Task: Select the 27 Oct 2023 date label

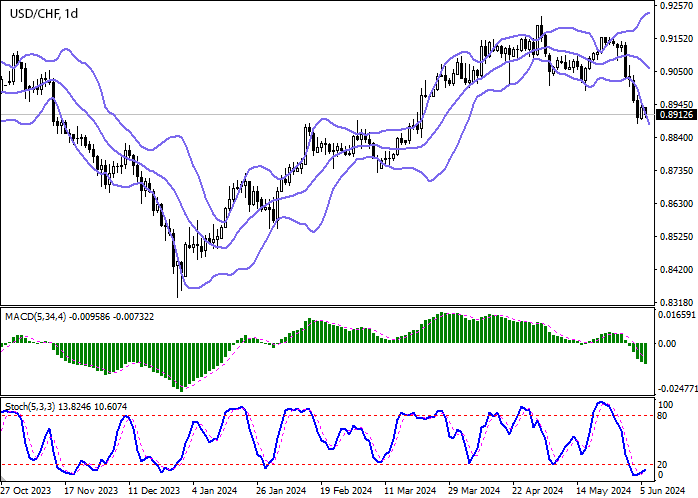Action: 27,491
